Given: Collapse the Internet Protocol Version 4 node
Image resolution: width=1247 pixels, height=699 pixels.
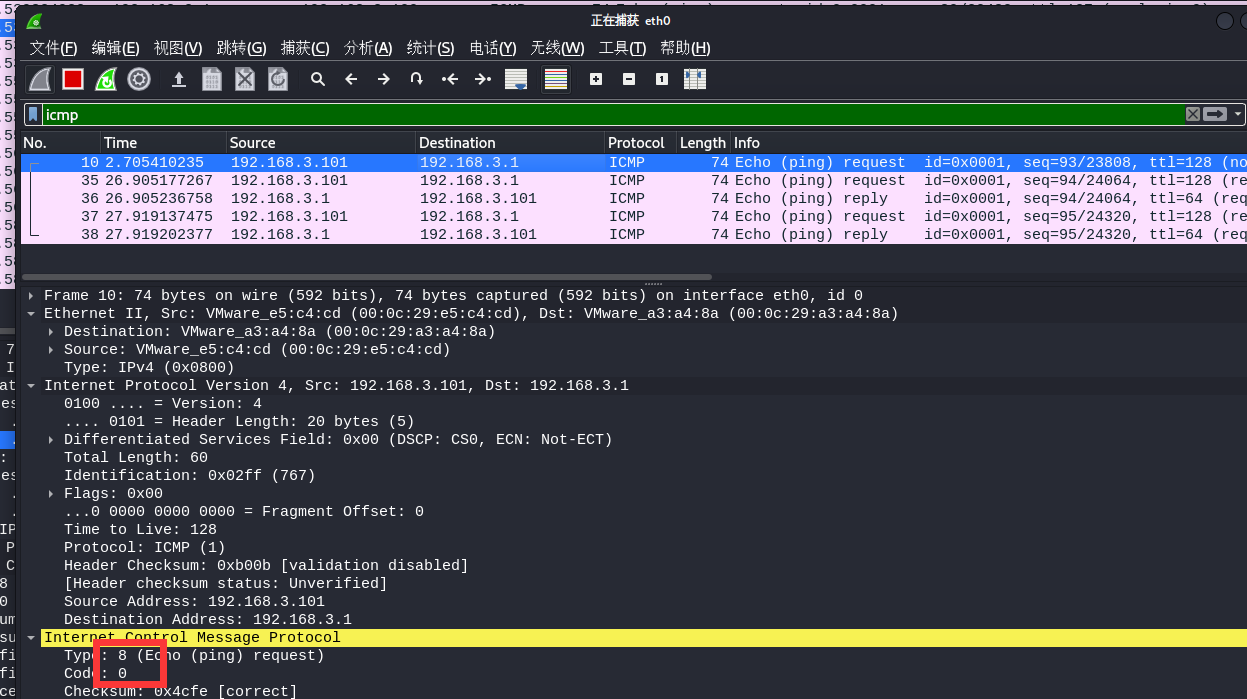Looking at the screenshot, I should click(31, 386).
